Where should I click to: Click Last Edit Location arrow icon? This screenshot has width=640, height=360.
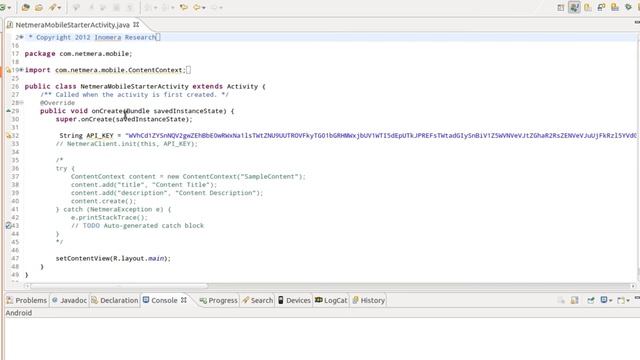point(184,7)
